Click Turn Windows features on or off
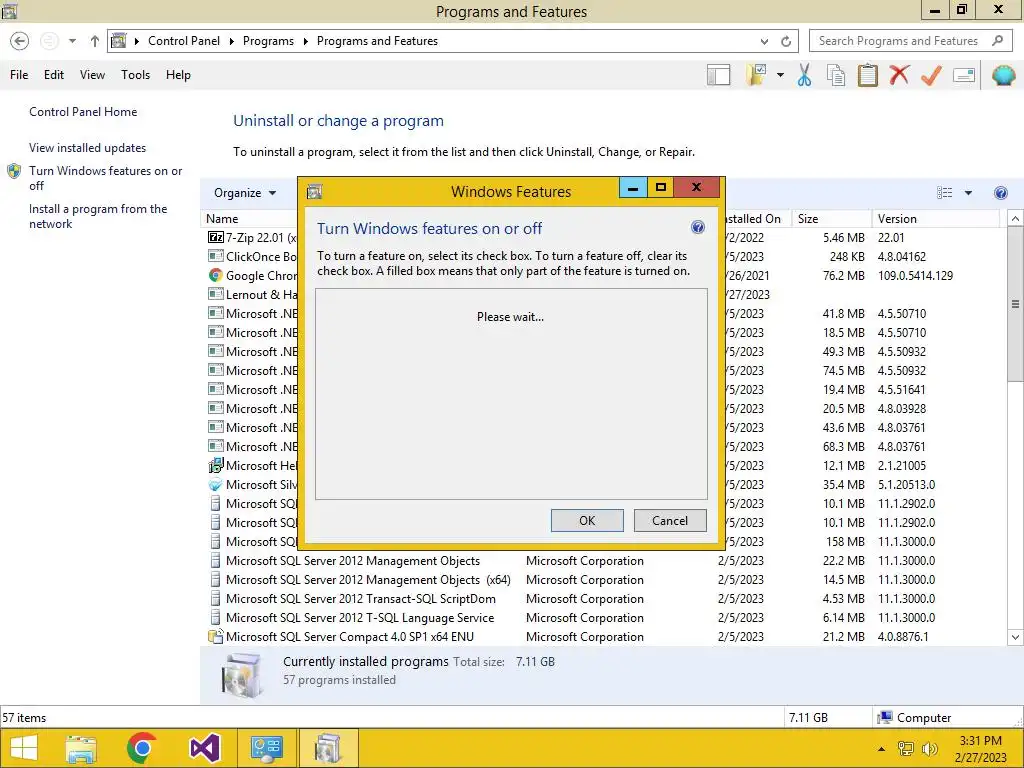This screenshot has height=768, width=1024. [105, 178]
